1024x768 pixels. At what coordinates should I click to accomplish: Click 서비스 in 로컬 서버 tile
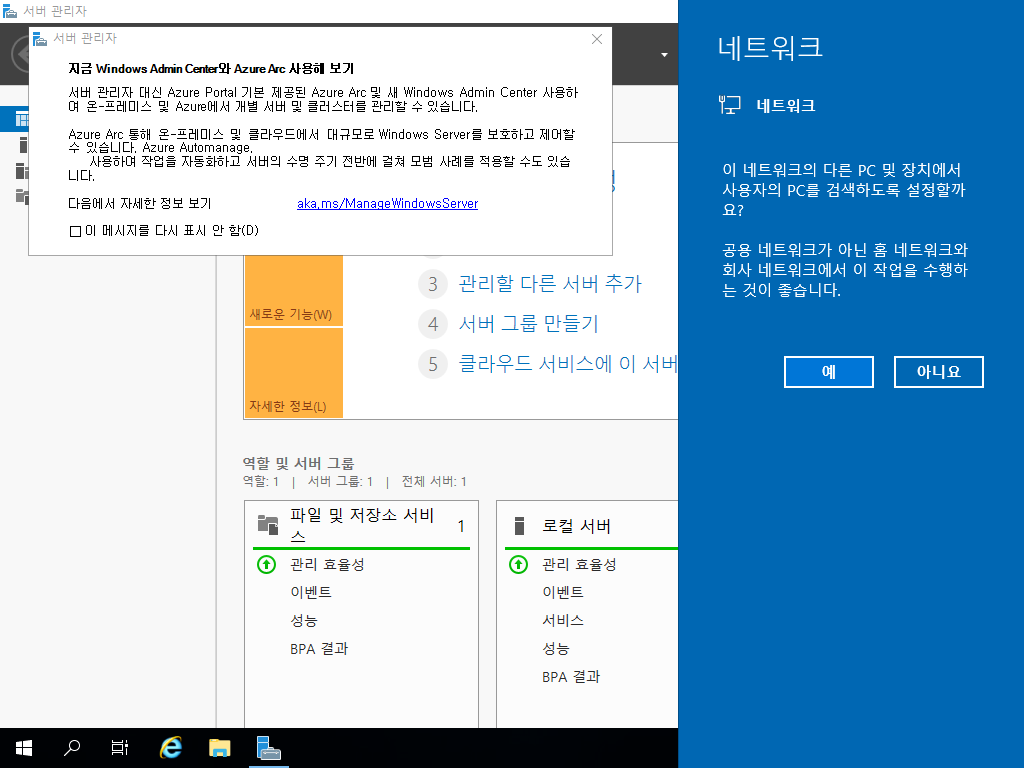coord(563,620)
